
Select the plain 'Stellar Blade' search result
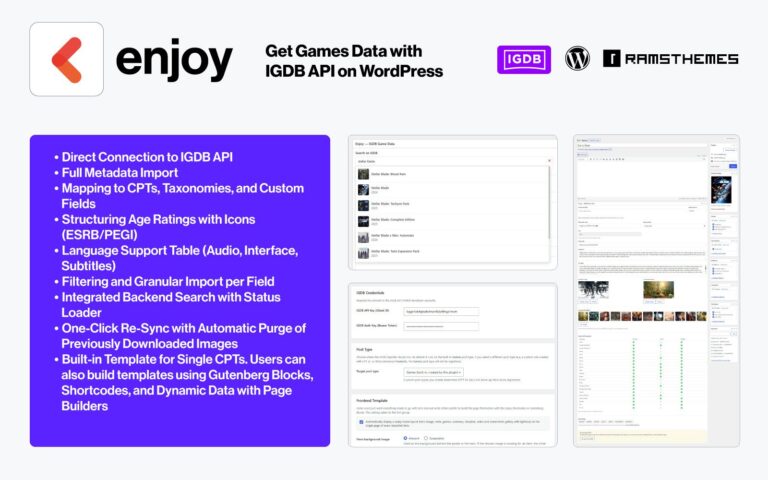(x=453, y=190)
